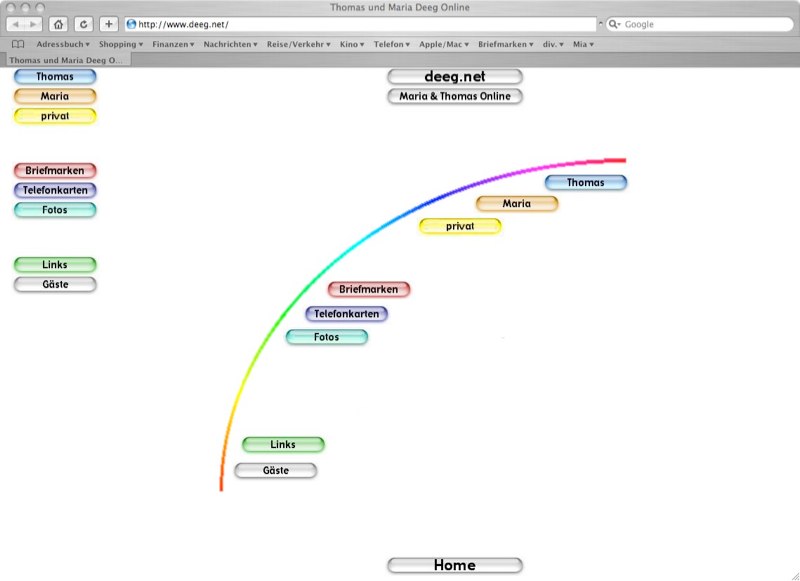Select the Thomas und Maria Deeg tab
The height and width of the screenshot is (581, 800).
[64, 60]
